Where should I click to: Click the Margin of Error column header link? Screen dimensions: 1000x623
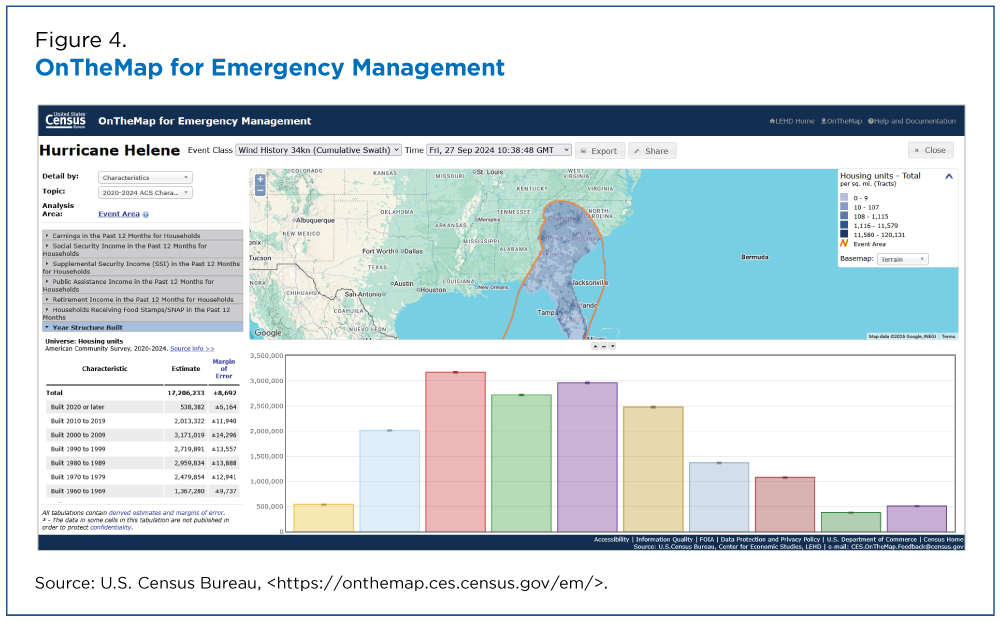pos(224,369)
